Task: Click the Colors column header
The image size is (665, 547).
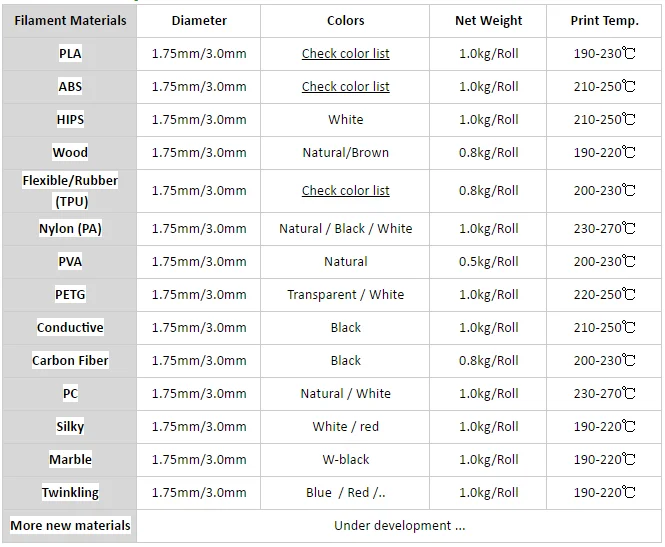Action: pyautogui.click(x=346, y=20)
